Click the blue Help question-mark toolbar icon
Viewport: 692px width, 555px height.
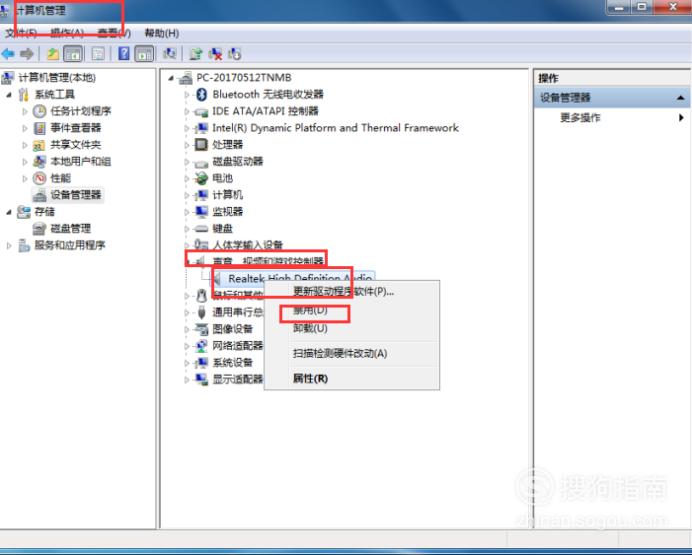124,53
